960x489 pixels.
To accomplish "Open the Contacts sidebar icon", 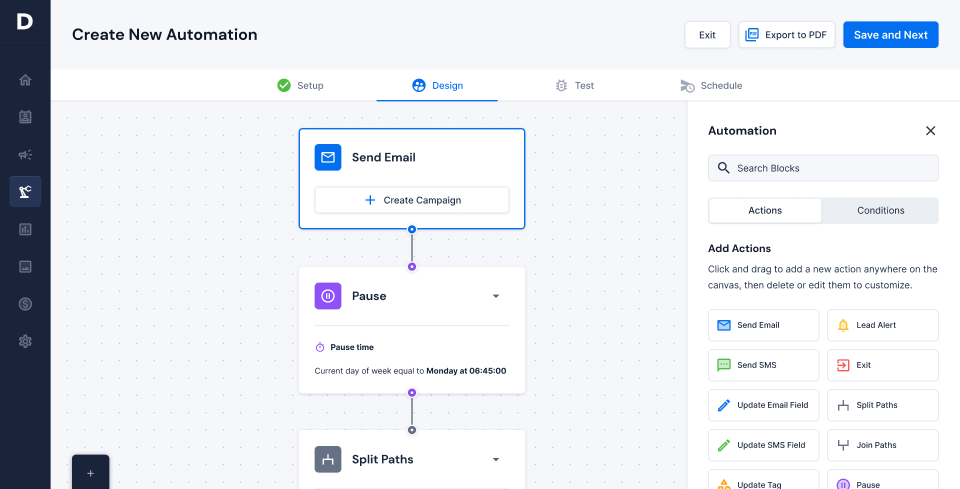I will 25,117.
